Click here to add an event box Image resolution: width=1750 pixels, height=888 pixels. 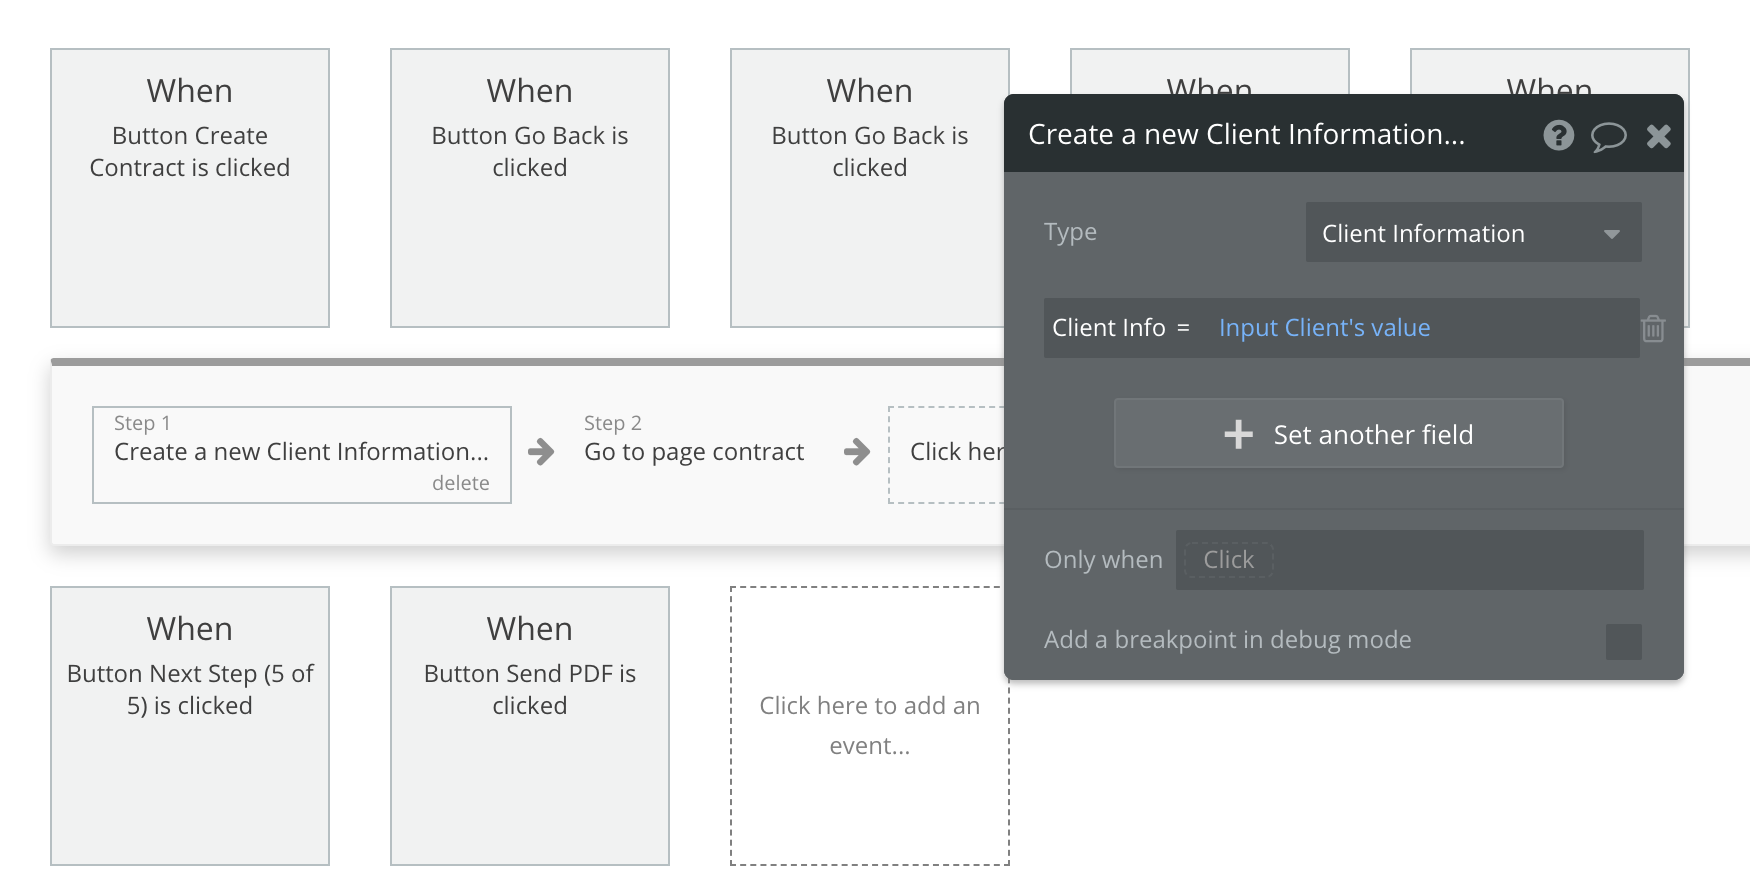pyautogui.click(x=869, y=726)
